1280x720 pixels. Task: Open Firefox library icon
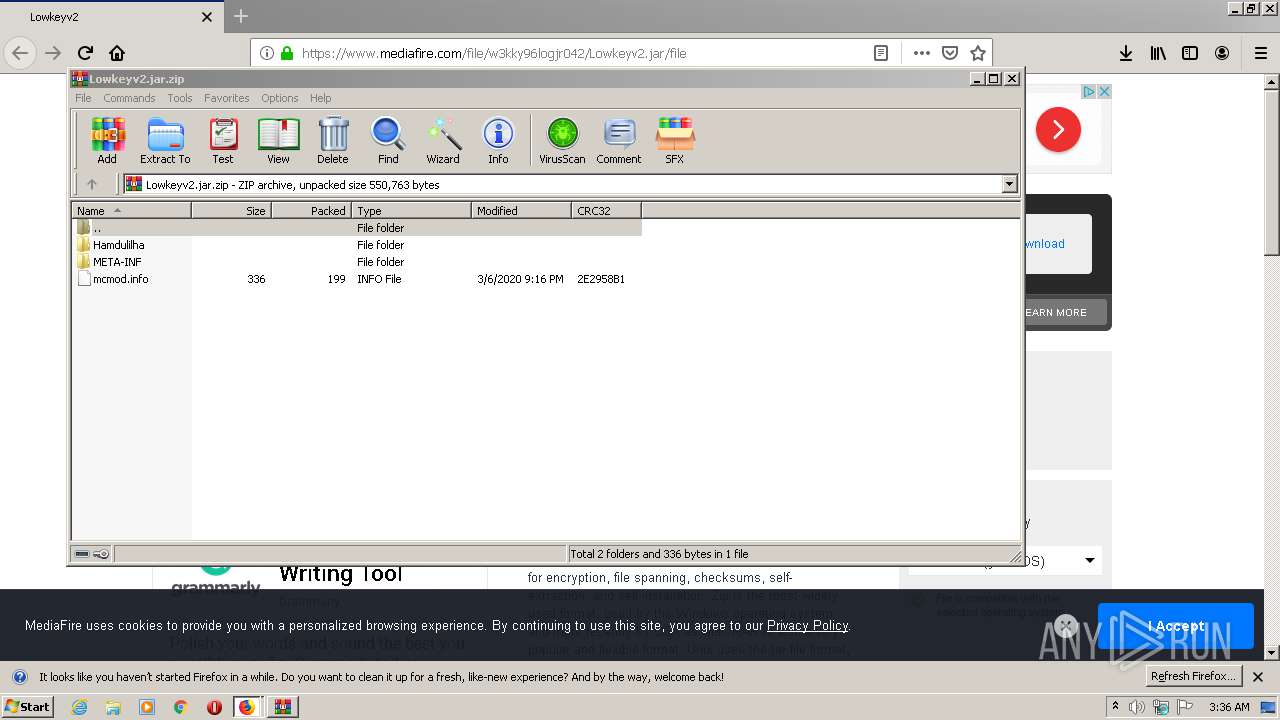1158,53
